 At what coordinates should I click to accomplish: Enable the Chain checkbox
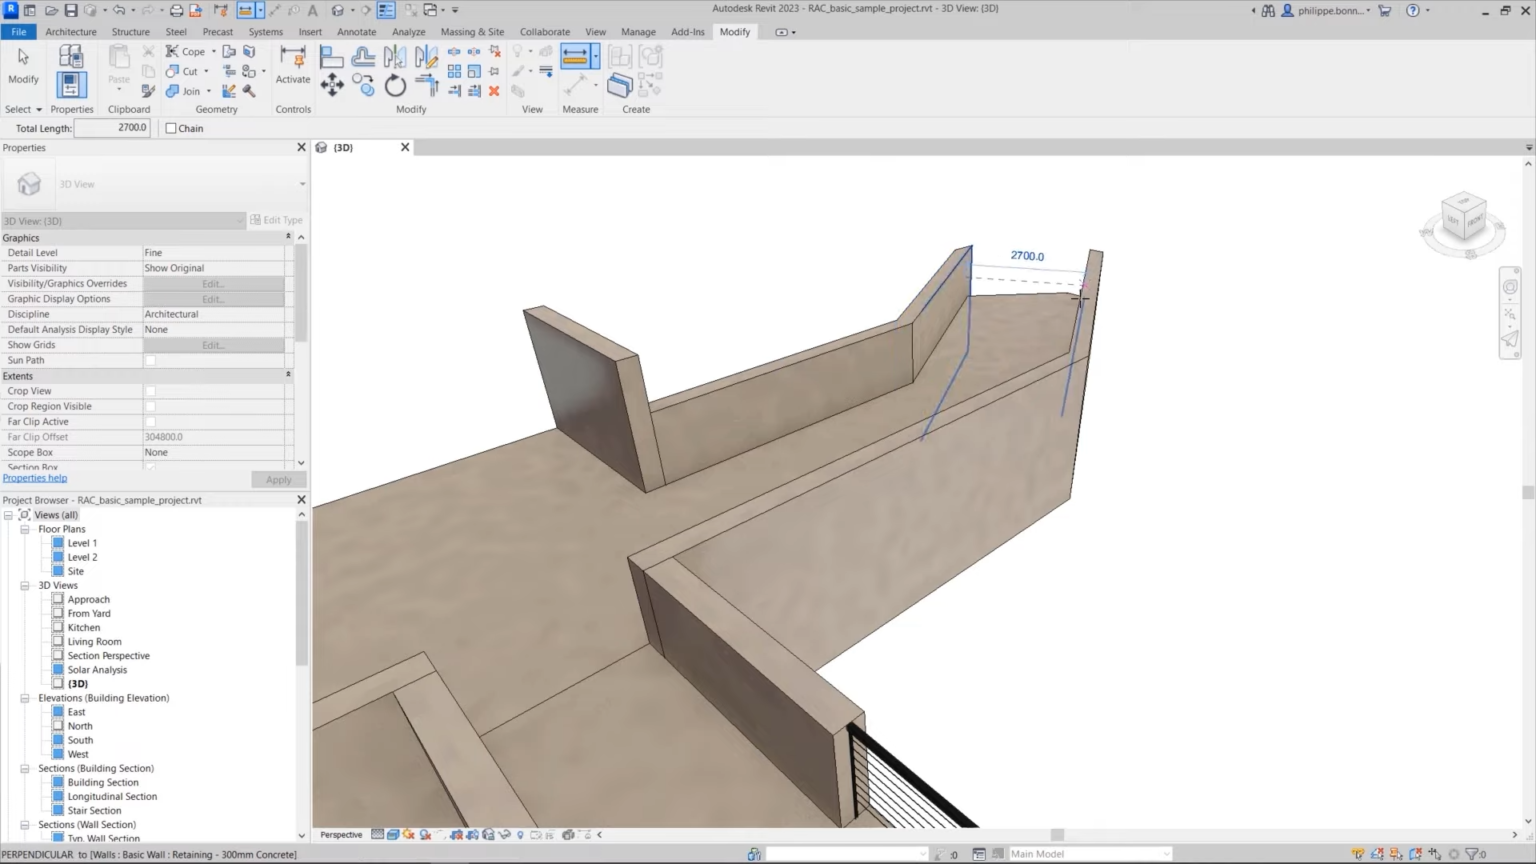coord(171,128)
